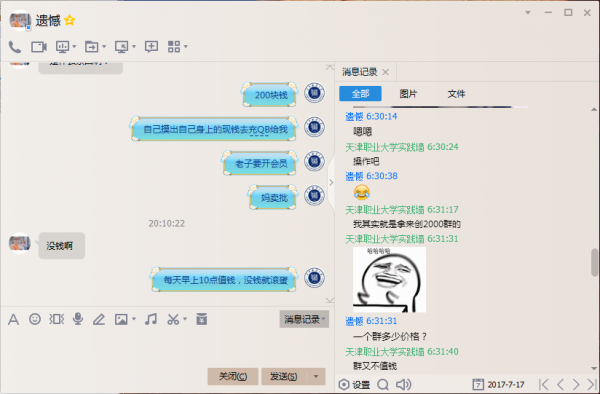Click sender avatar beside 200块钱 message
Viewport: 600px width, 394px height.
point(315,93)
